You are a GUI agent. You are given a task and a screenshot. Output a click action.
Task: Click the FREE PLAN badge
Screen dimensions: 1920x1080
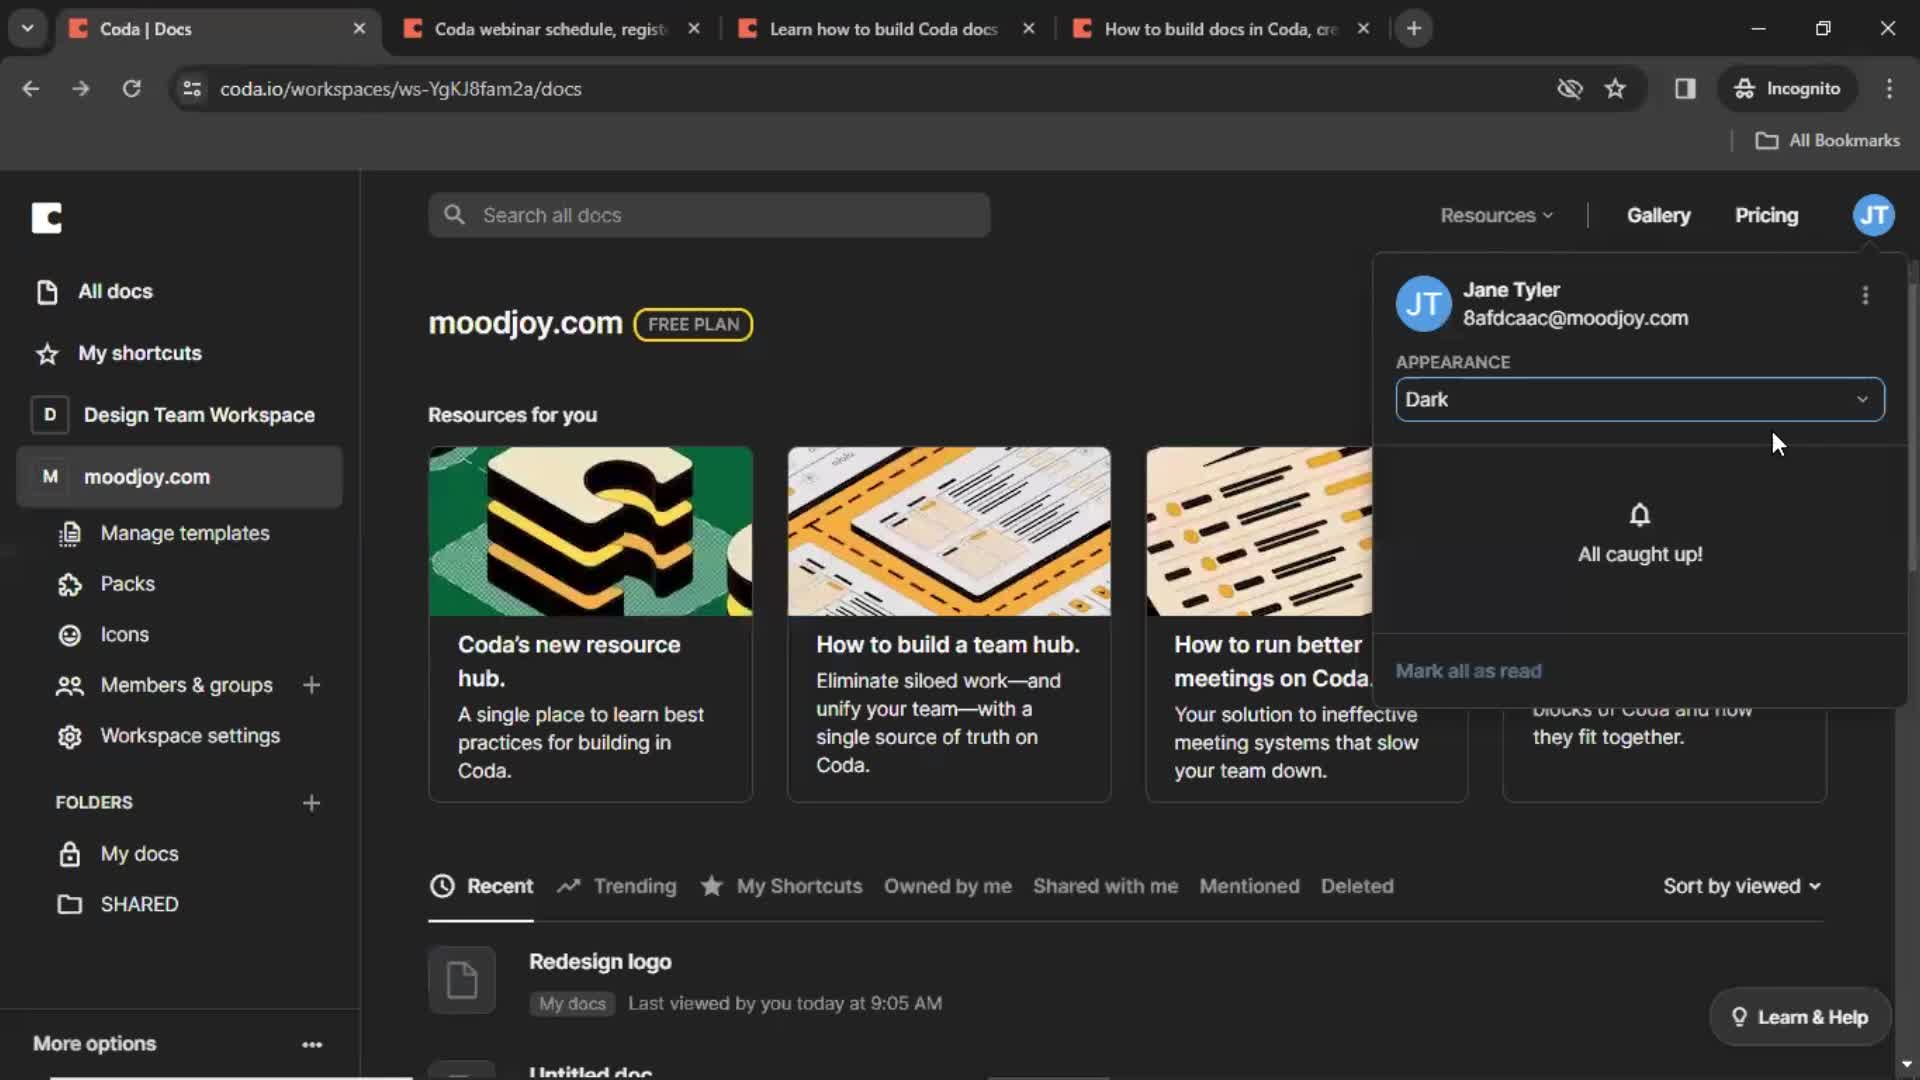coord(693,324)
